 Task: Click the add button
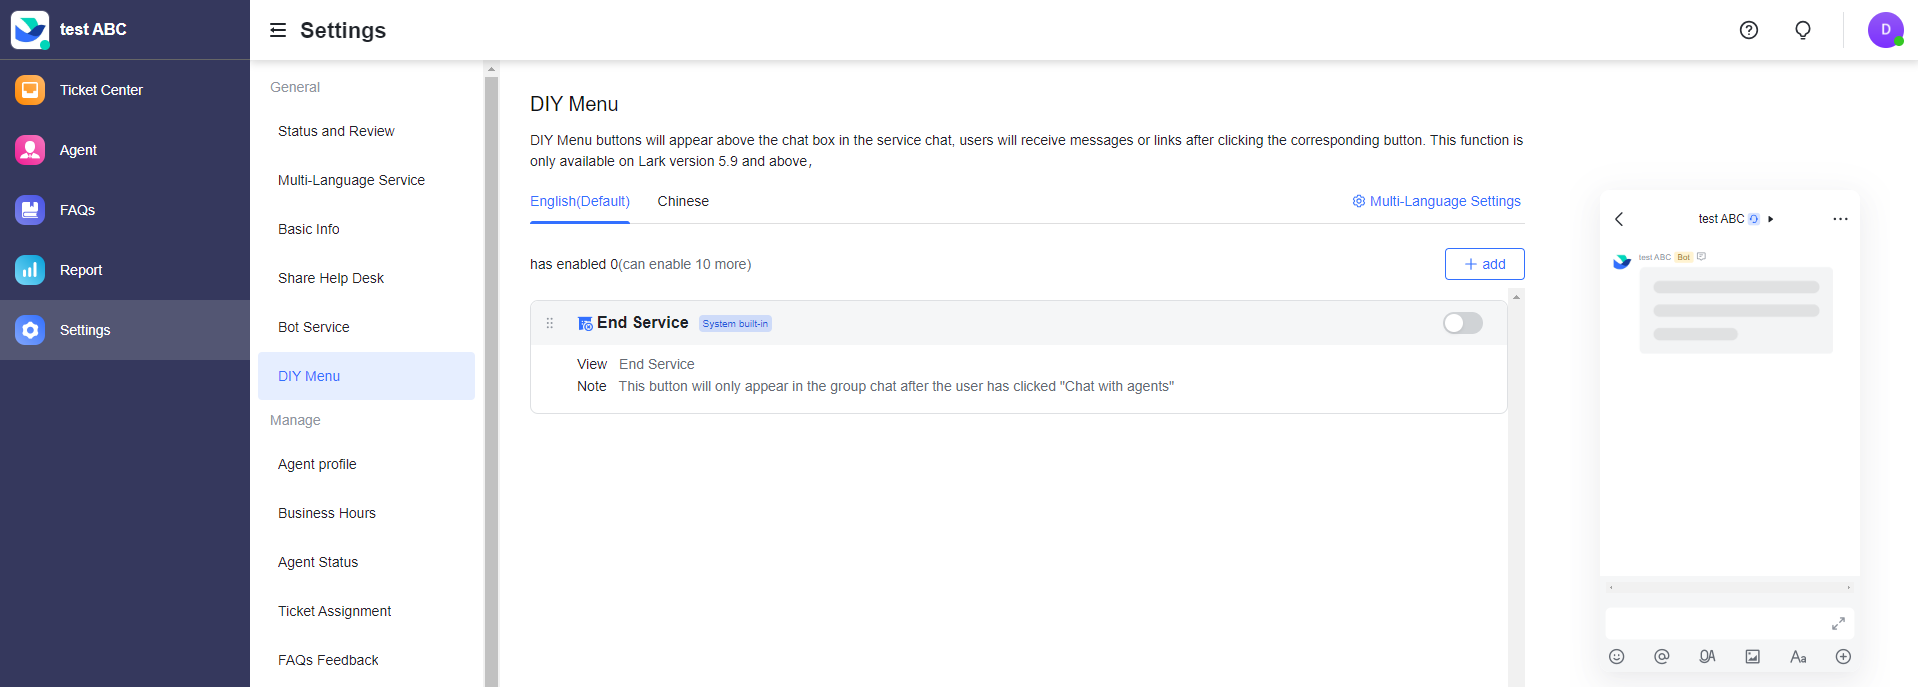click(x=1484, y=264)
